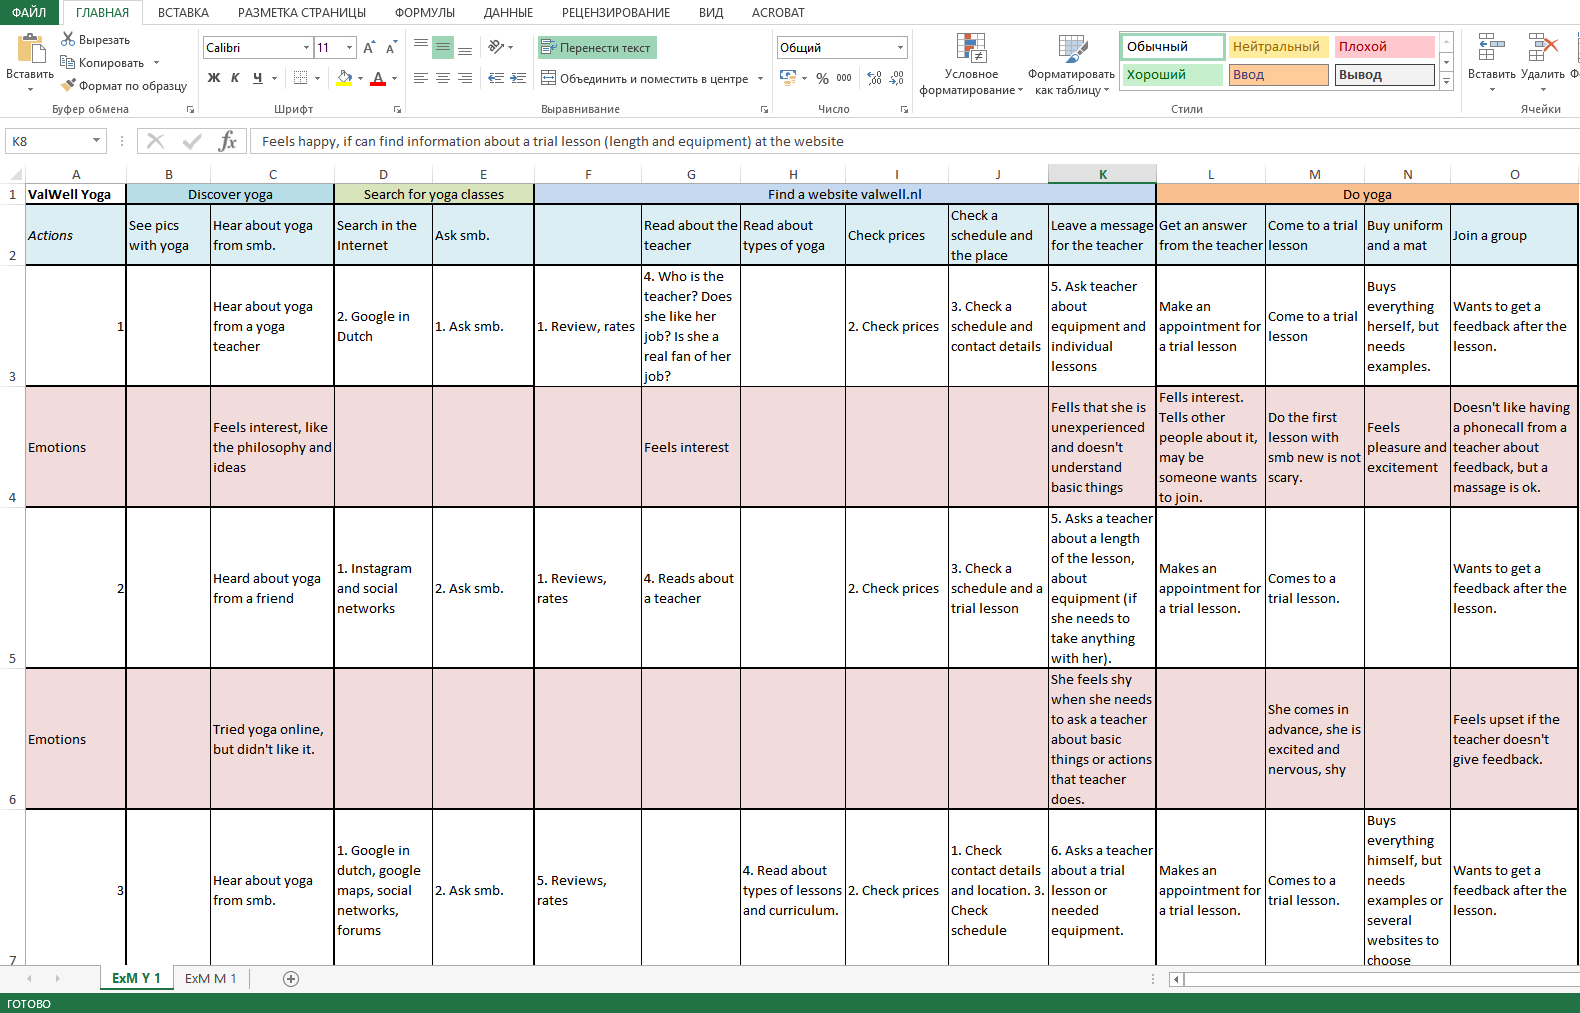Click the text orientation icon
This screenshot has height=1013, width=1580.
496,47
